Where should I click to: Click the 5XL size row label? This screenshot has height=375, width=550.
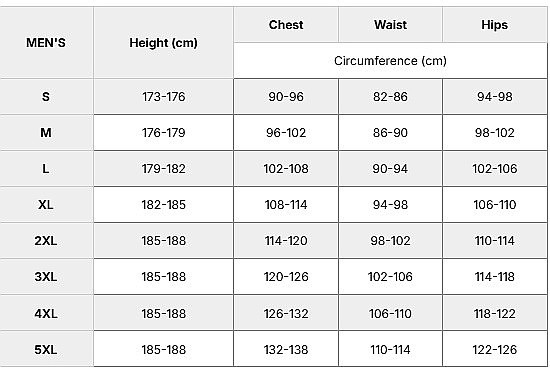click(46, 349)
